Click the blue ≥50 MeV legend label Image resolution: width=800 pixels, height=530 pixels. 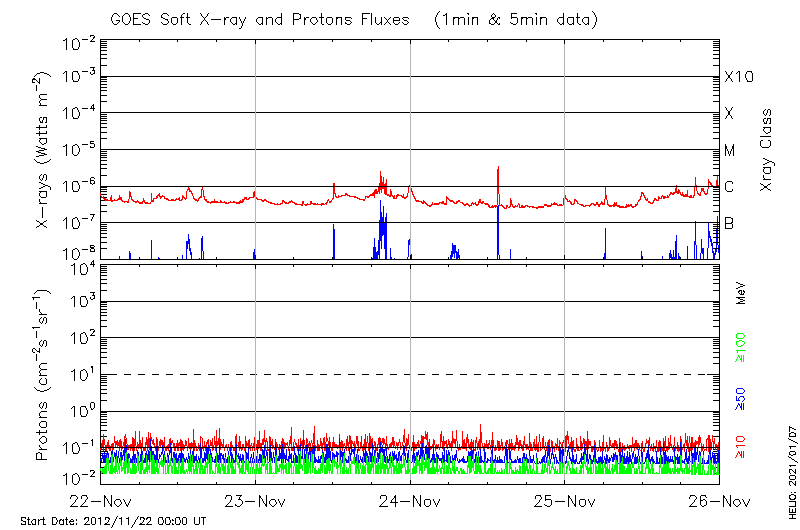pyautogui.click(x=741, y=399)
